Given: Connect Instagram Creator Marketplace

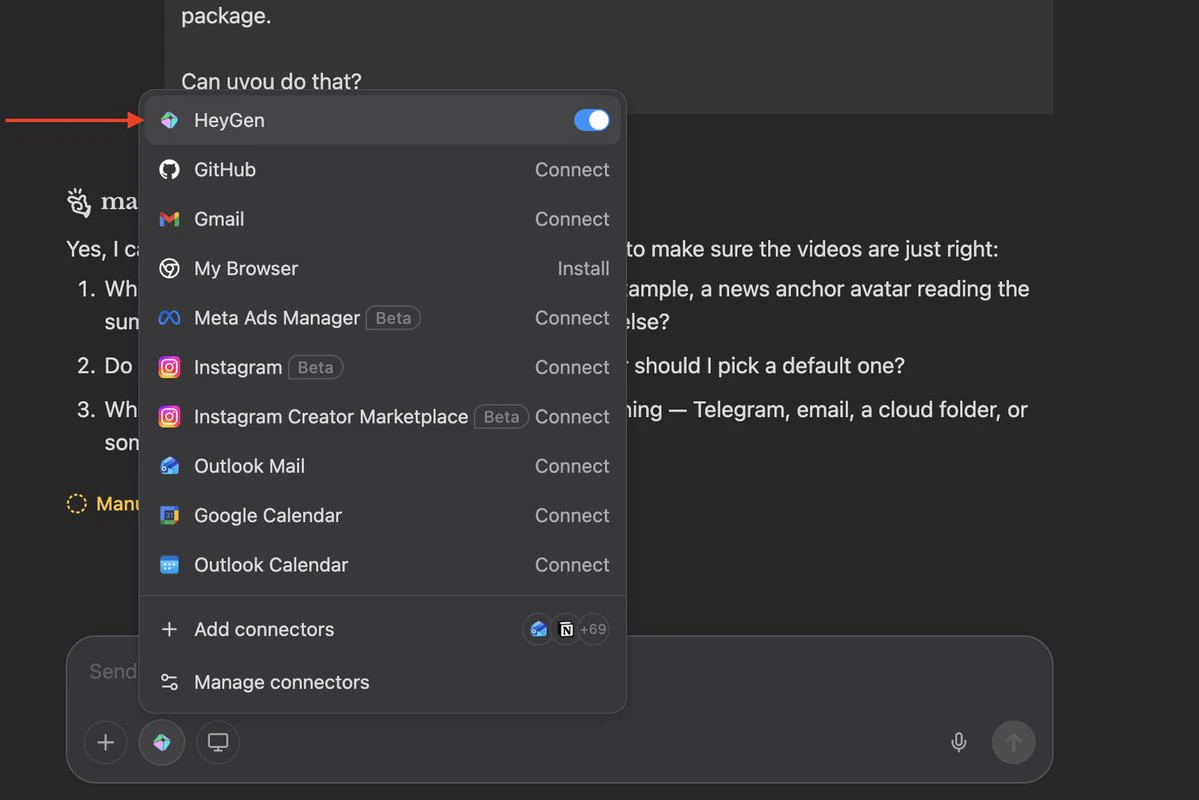Looking at the screenshot, I should [572, 417].
